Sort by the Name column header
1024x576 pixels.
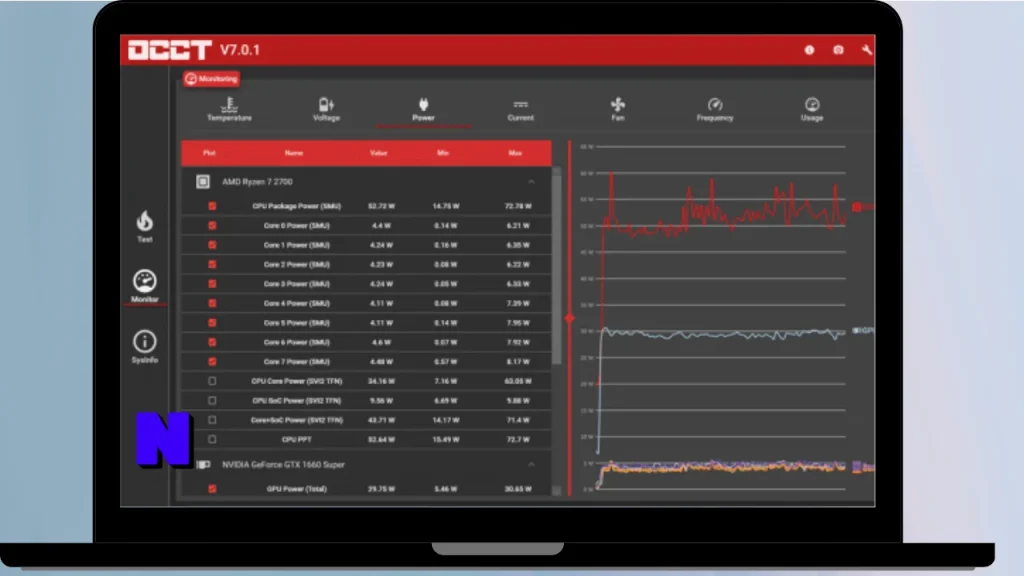click(294, 153)
